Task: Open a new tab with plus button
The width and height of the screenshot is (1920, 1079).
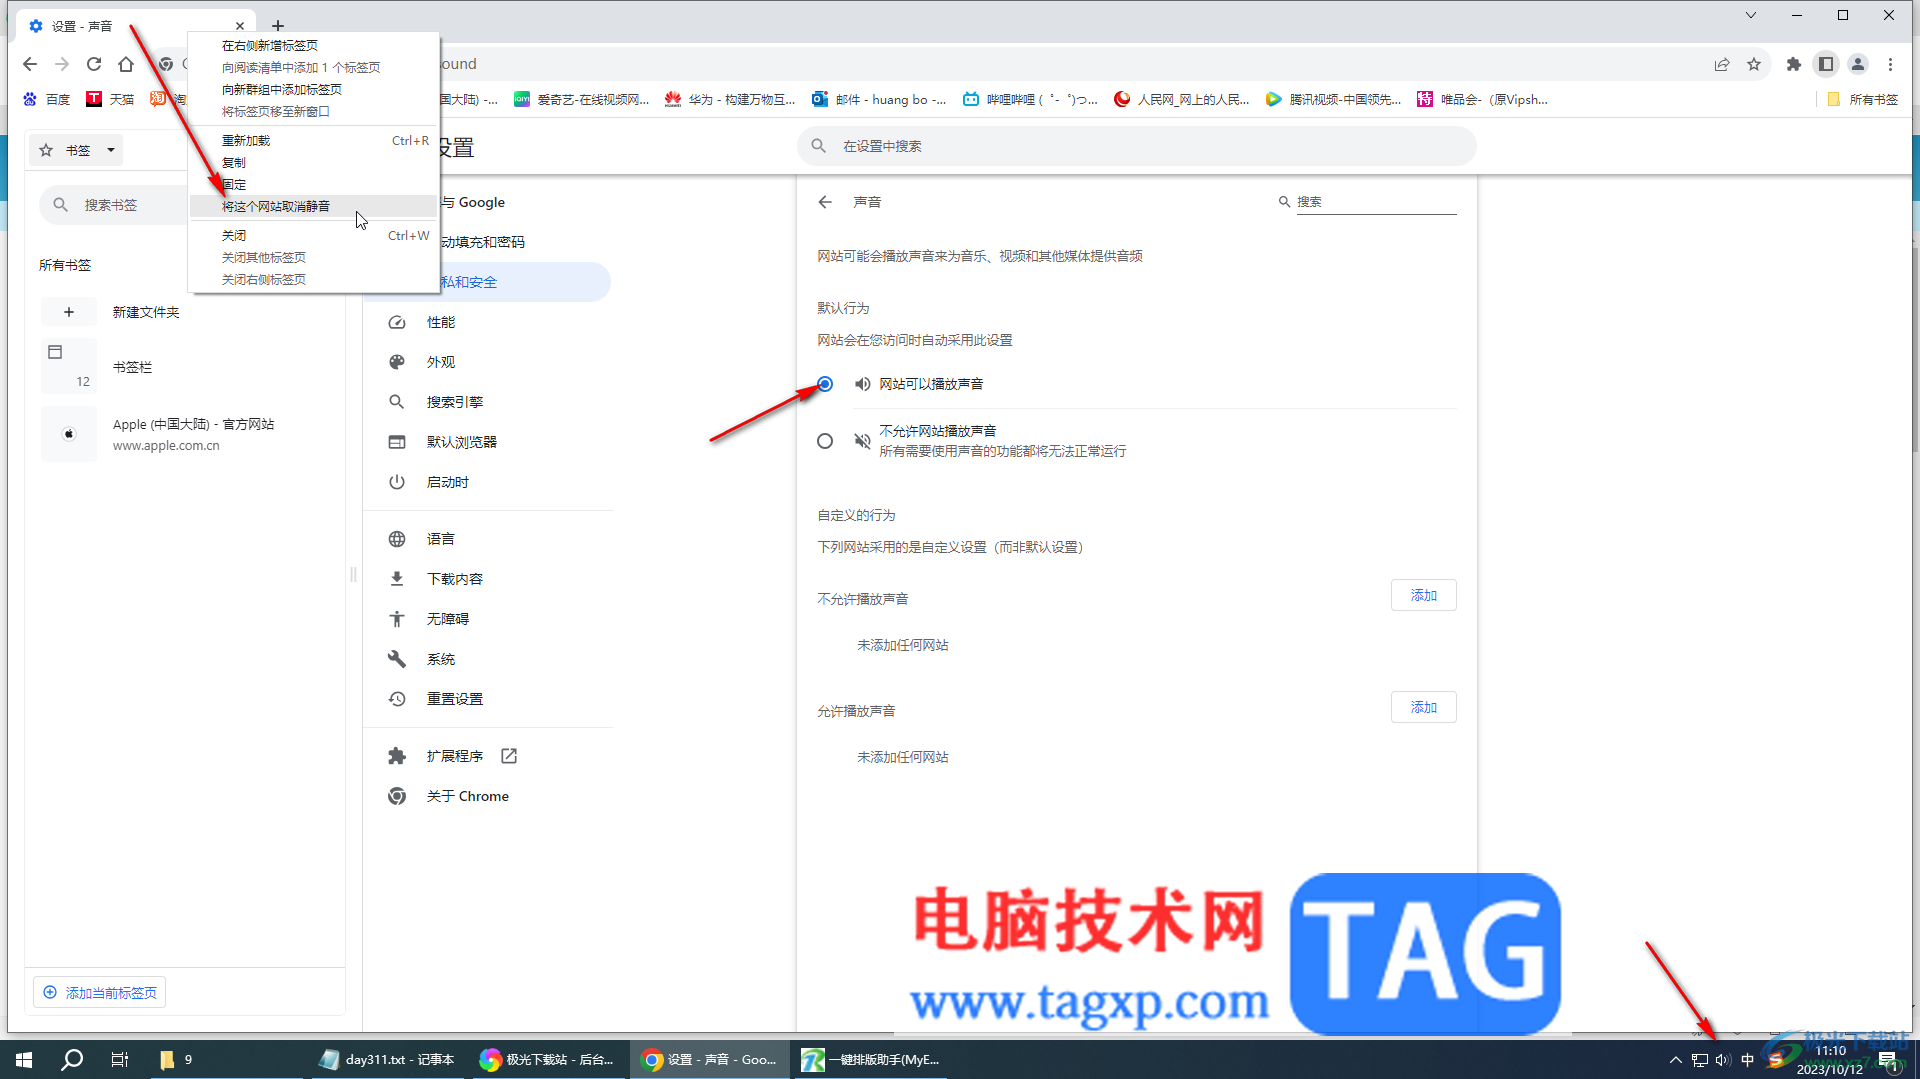Action: click(x=278, y=26)
